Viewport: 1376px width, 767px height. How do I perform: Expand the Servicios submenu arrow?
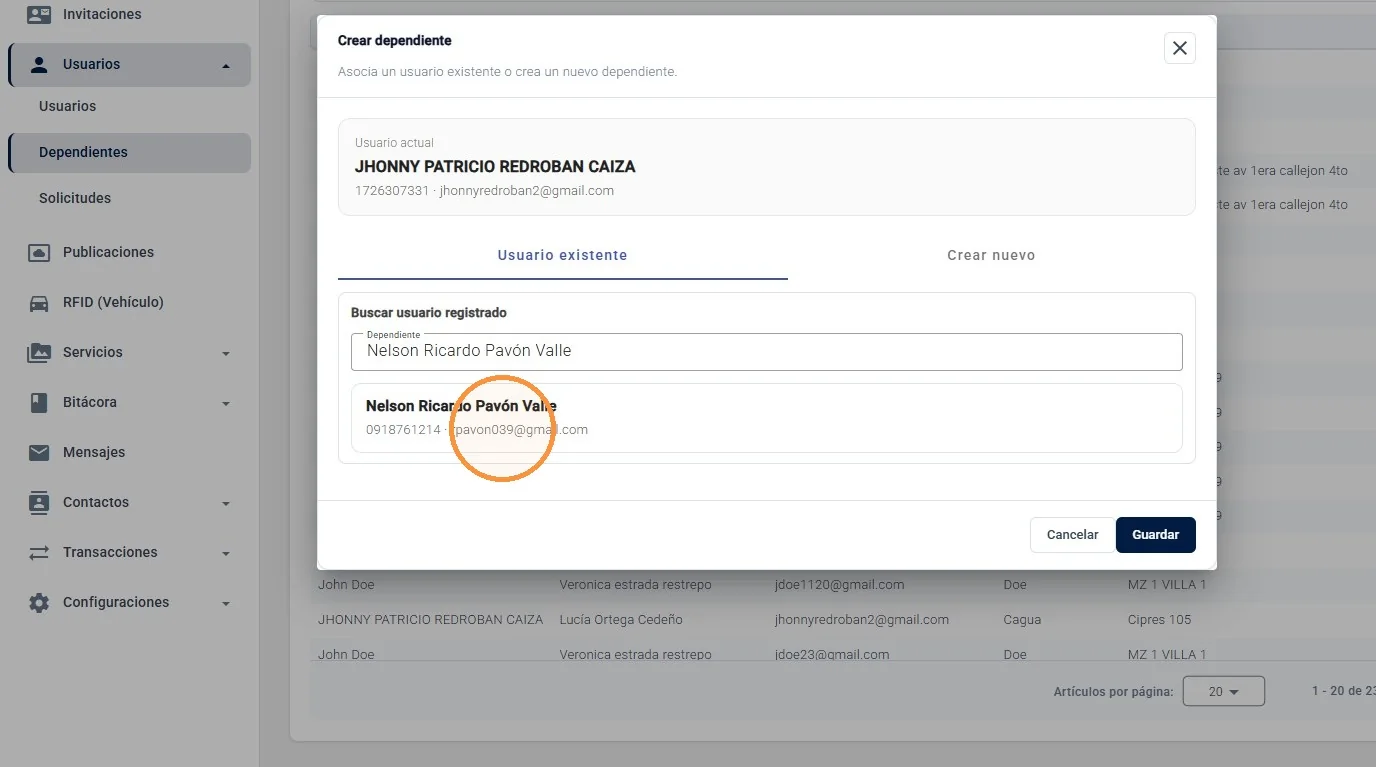pyautogui.click(x=226, y=354)
